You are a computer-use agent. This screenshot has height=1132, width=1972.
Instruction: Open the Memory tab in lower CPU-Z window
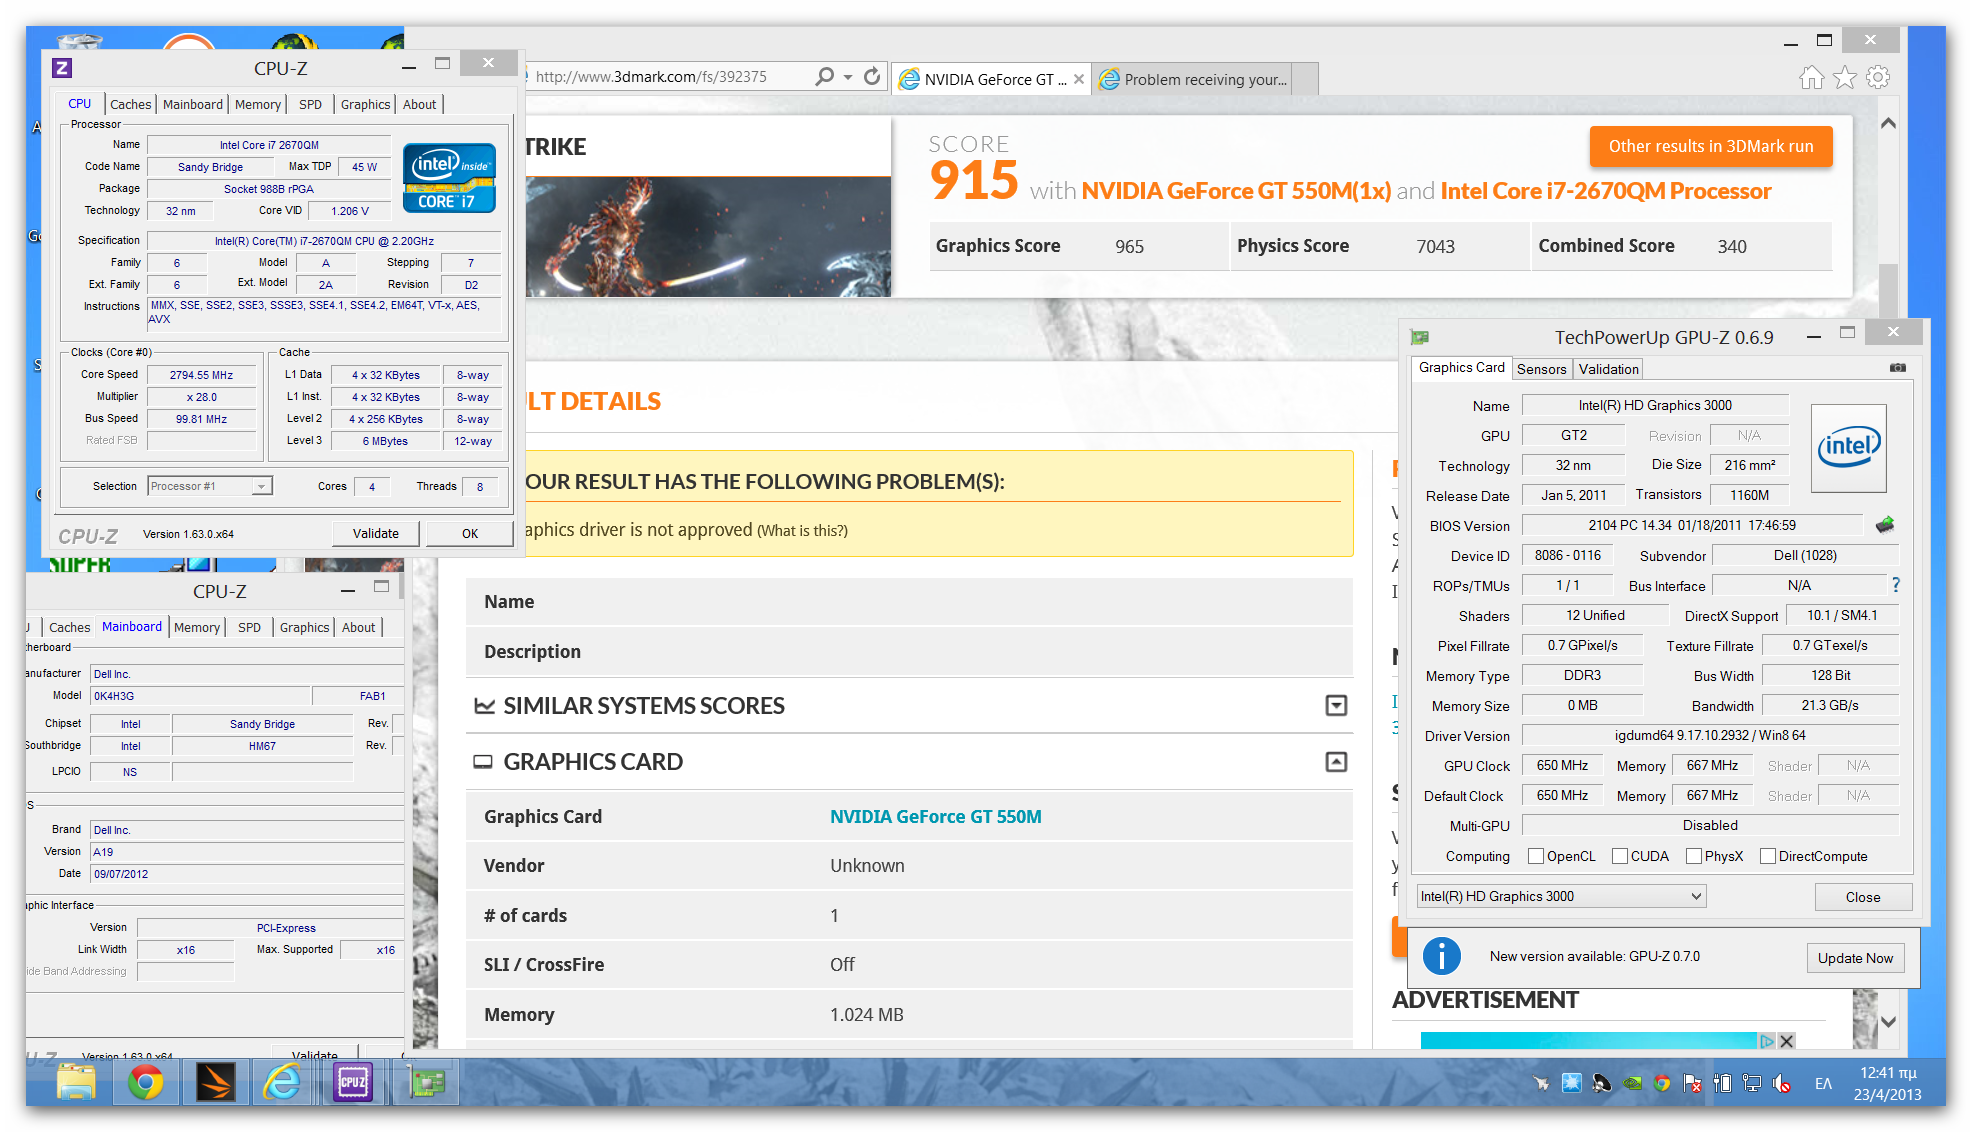coord(196,627)
